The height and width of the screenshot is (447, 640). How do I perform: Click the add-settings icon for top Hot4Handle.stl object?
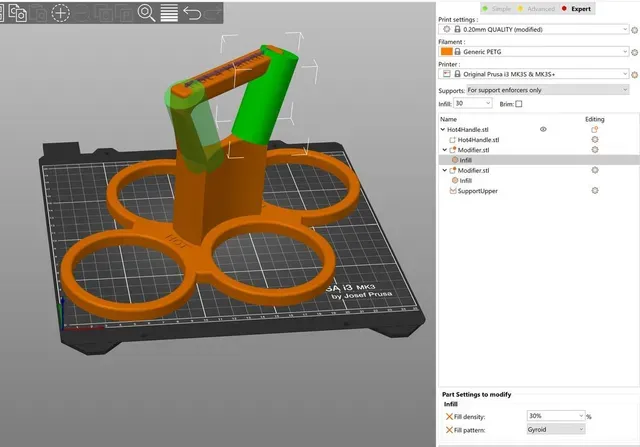click(x=594, y=129)
